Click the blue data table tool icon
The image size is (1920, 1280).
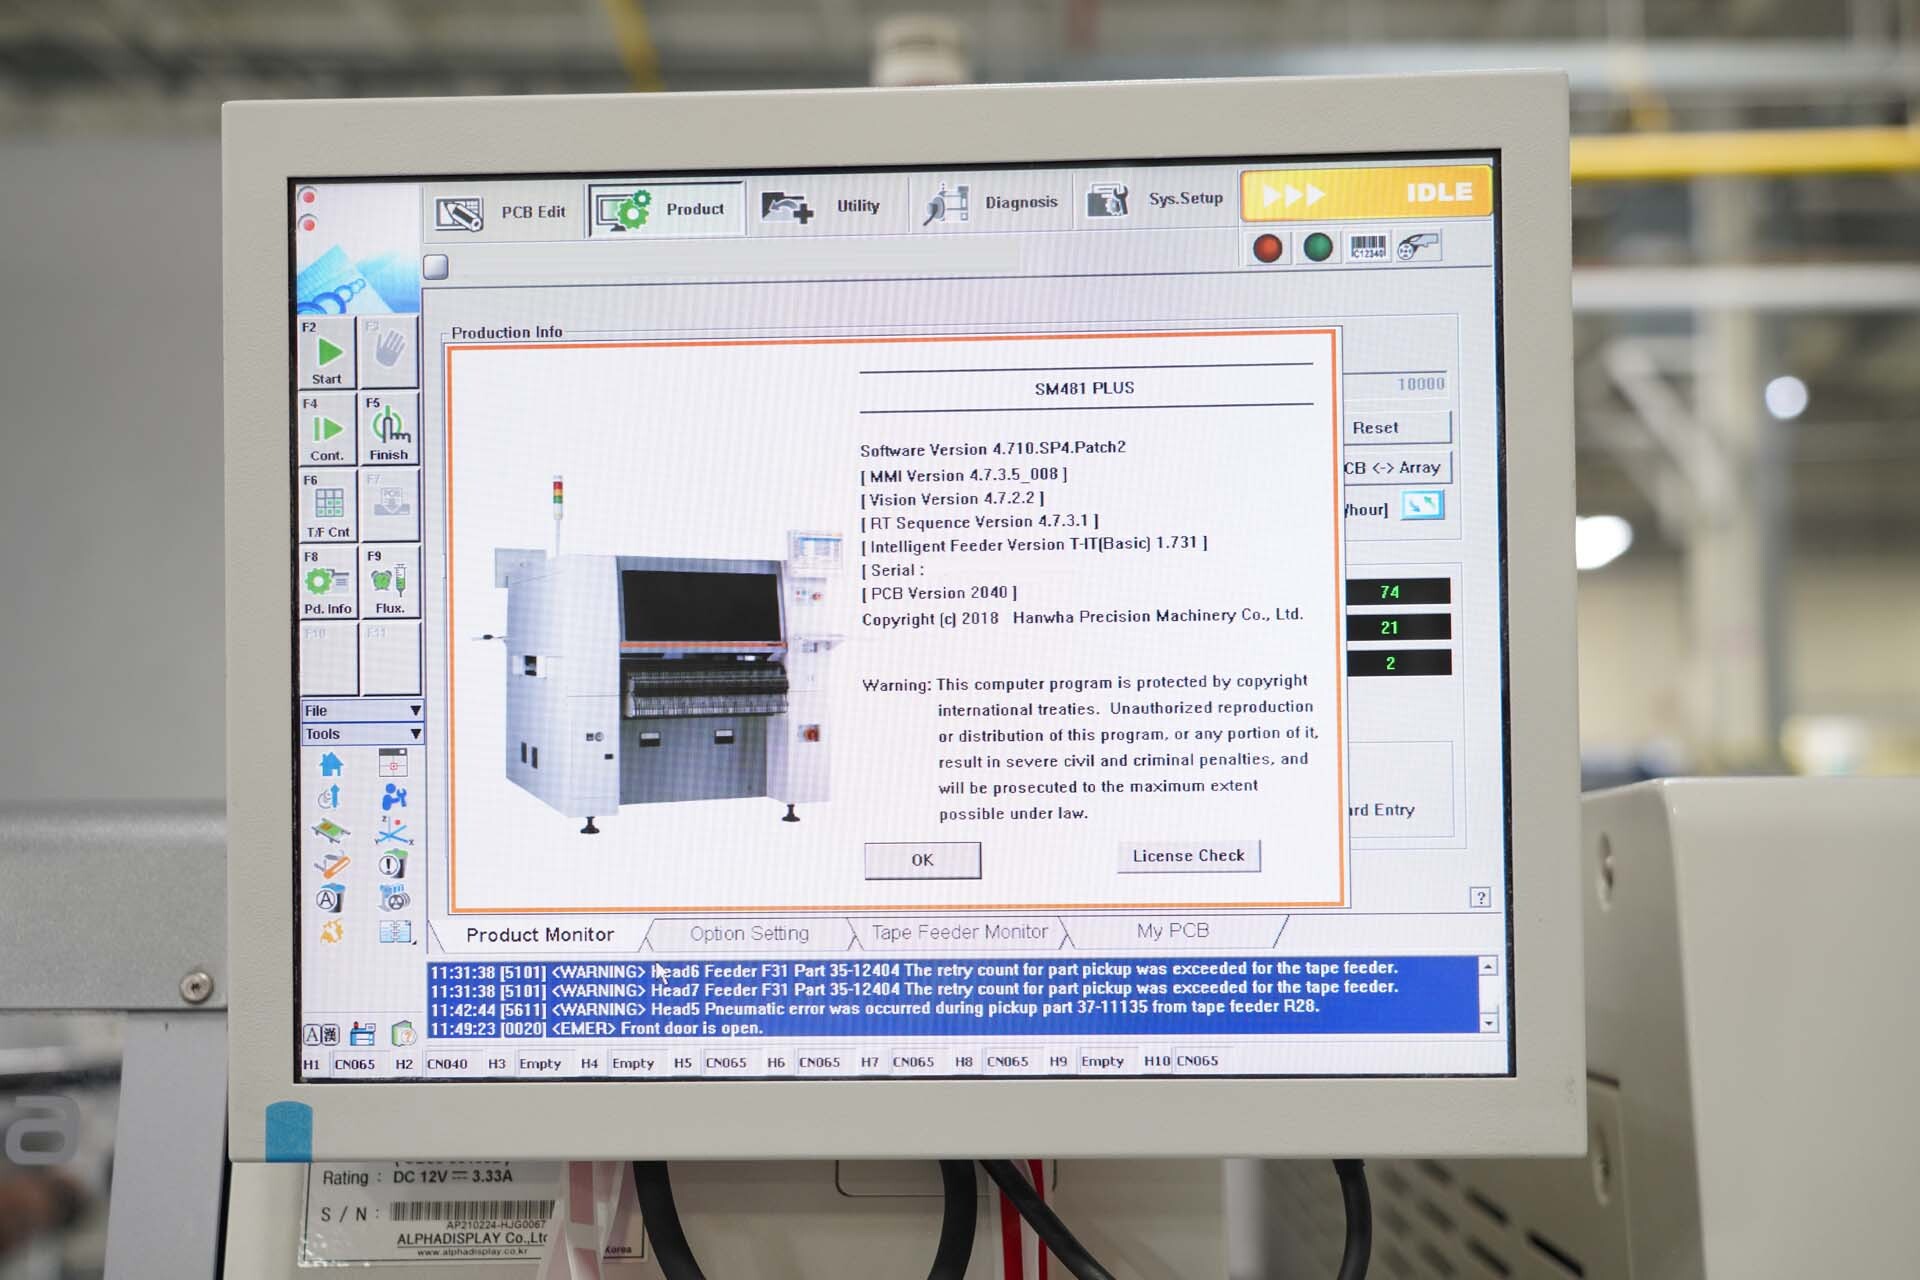[396, 932]
